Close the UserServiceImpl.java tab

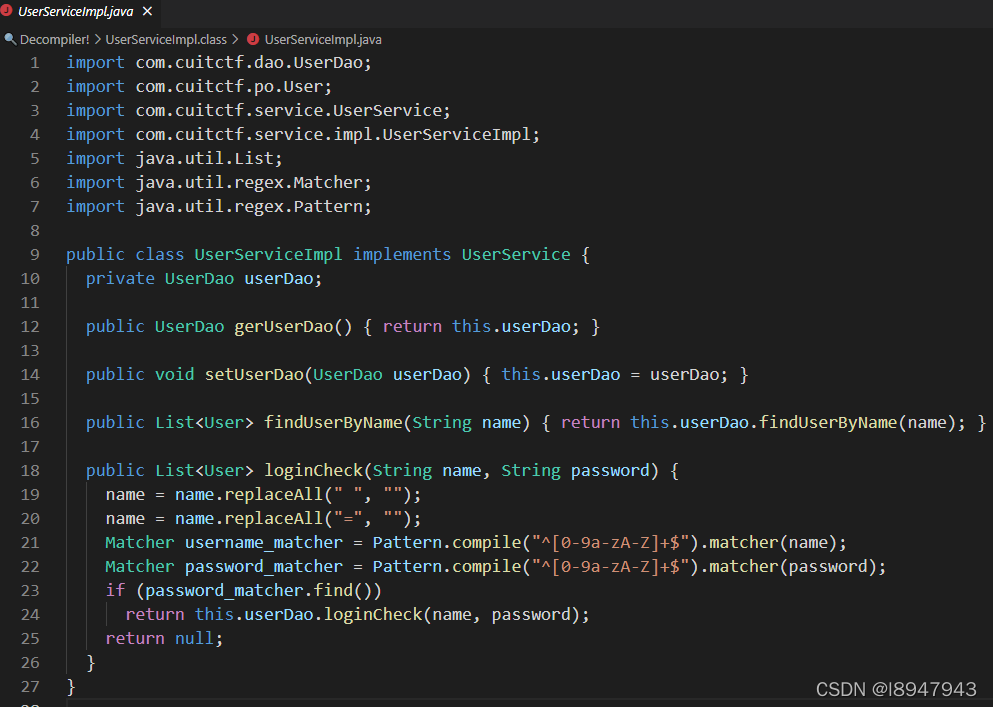[x=148, y=12]
